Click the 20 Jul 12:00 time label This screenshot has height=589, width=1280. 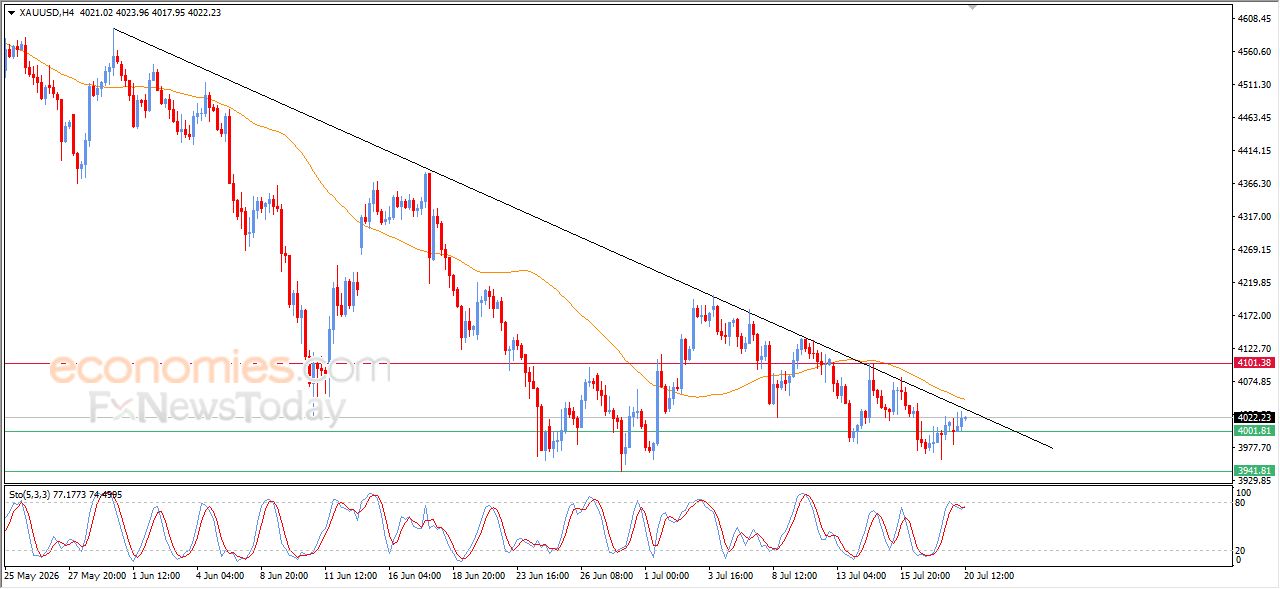click(x=989, y=576)
